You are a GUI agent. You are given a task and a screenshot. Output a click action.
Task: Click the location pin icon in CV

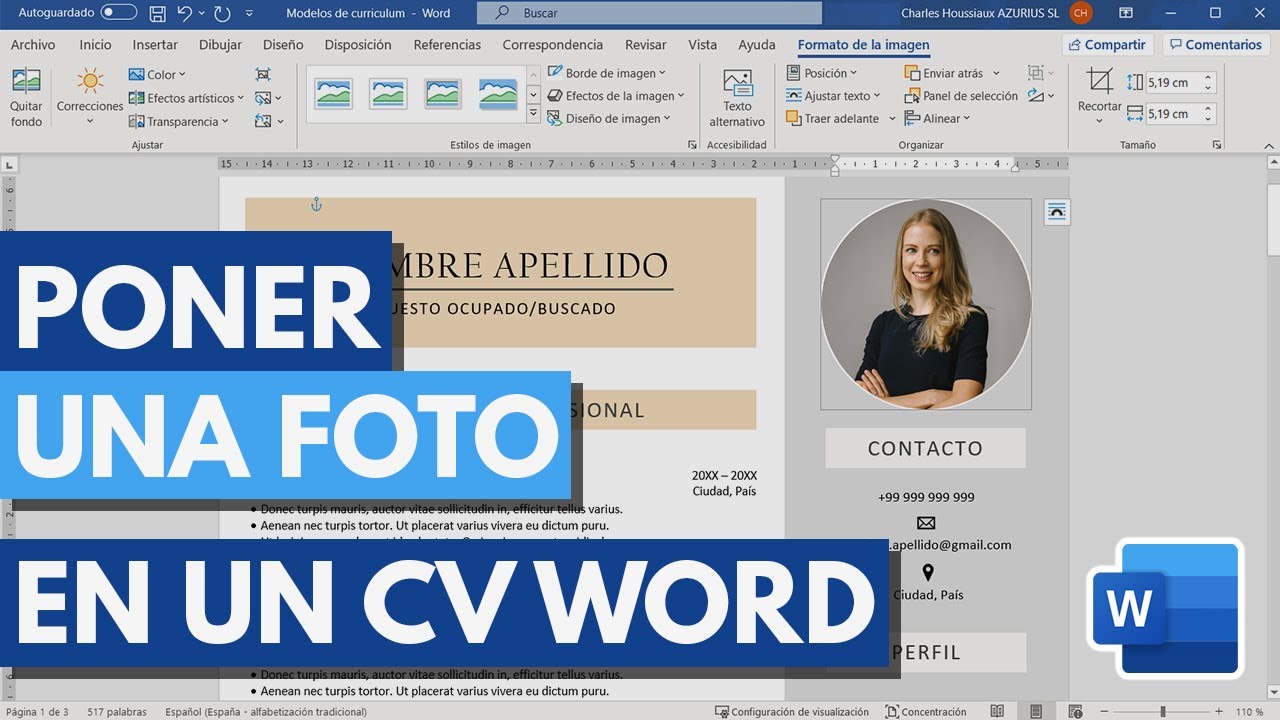(x=927, y=572)
